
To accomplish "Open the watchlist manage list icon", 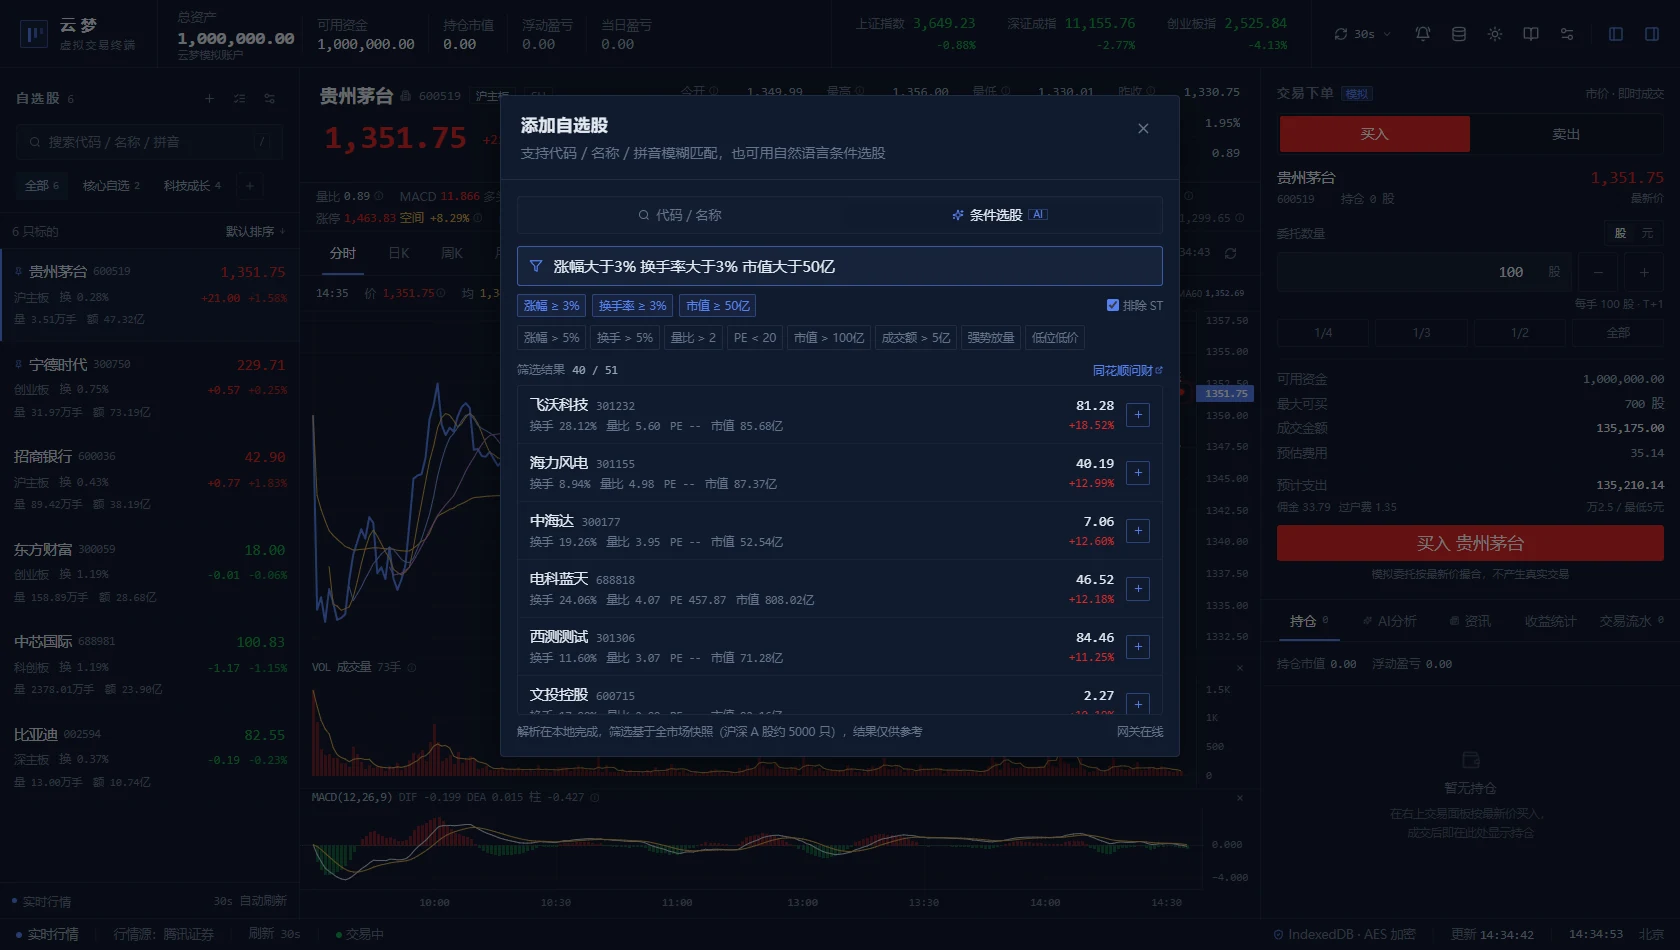I will point(239,98).
